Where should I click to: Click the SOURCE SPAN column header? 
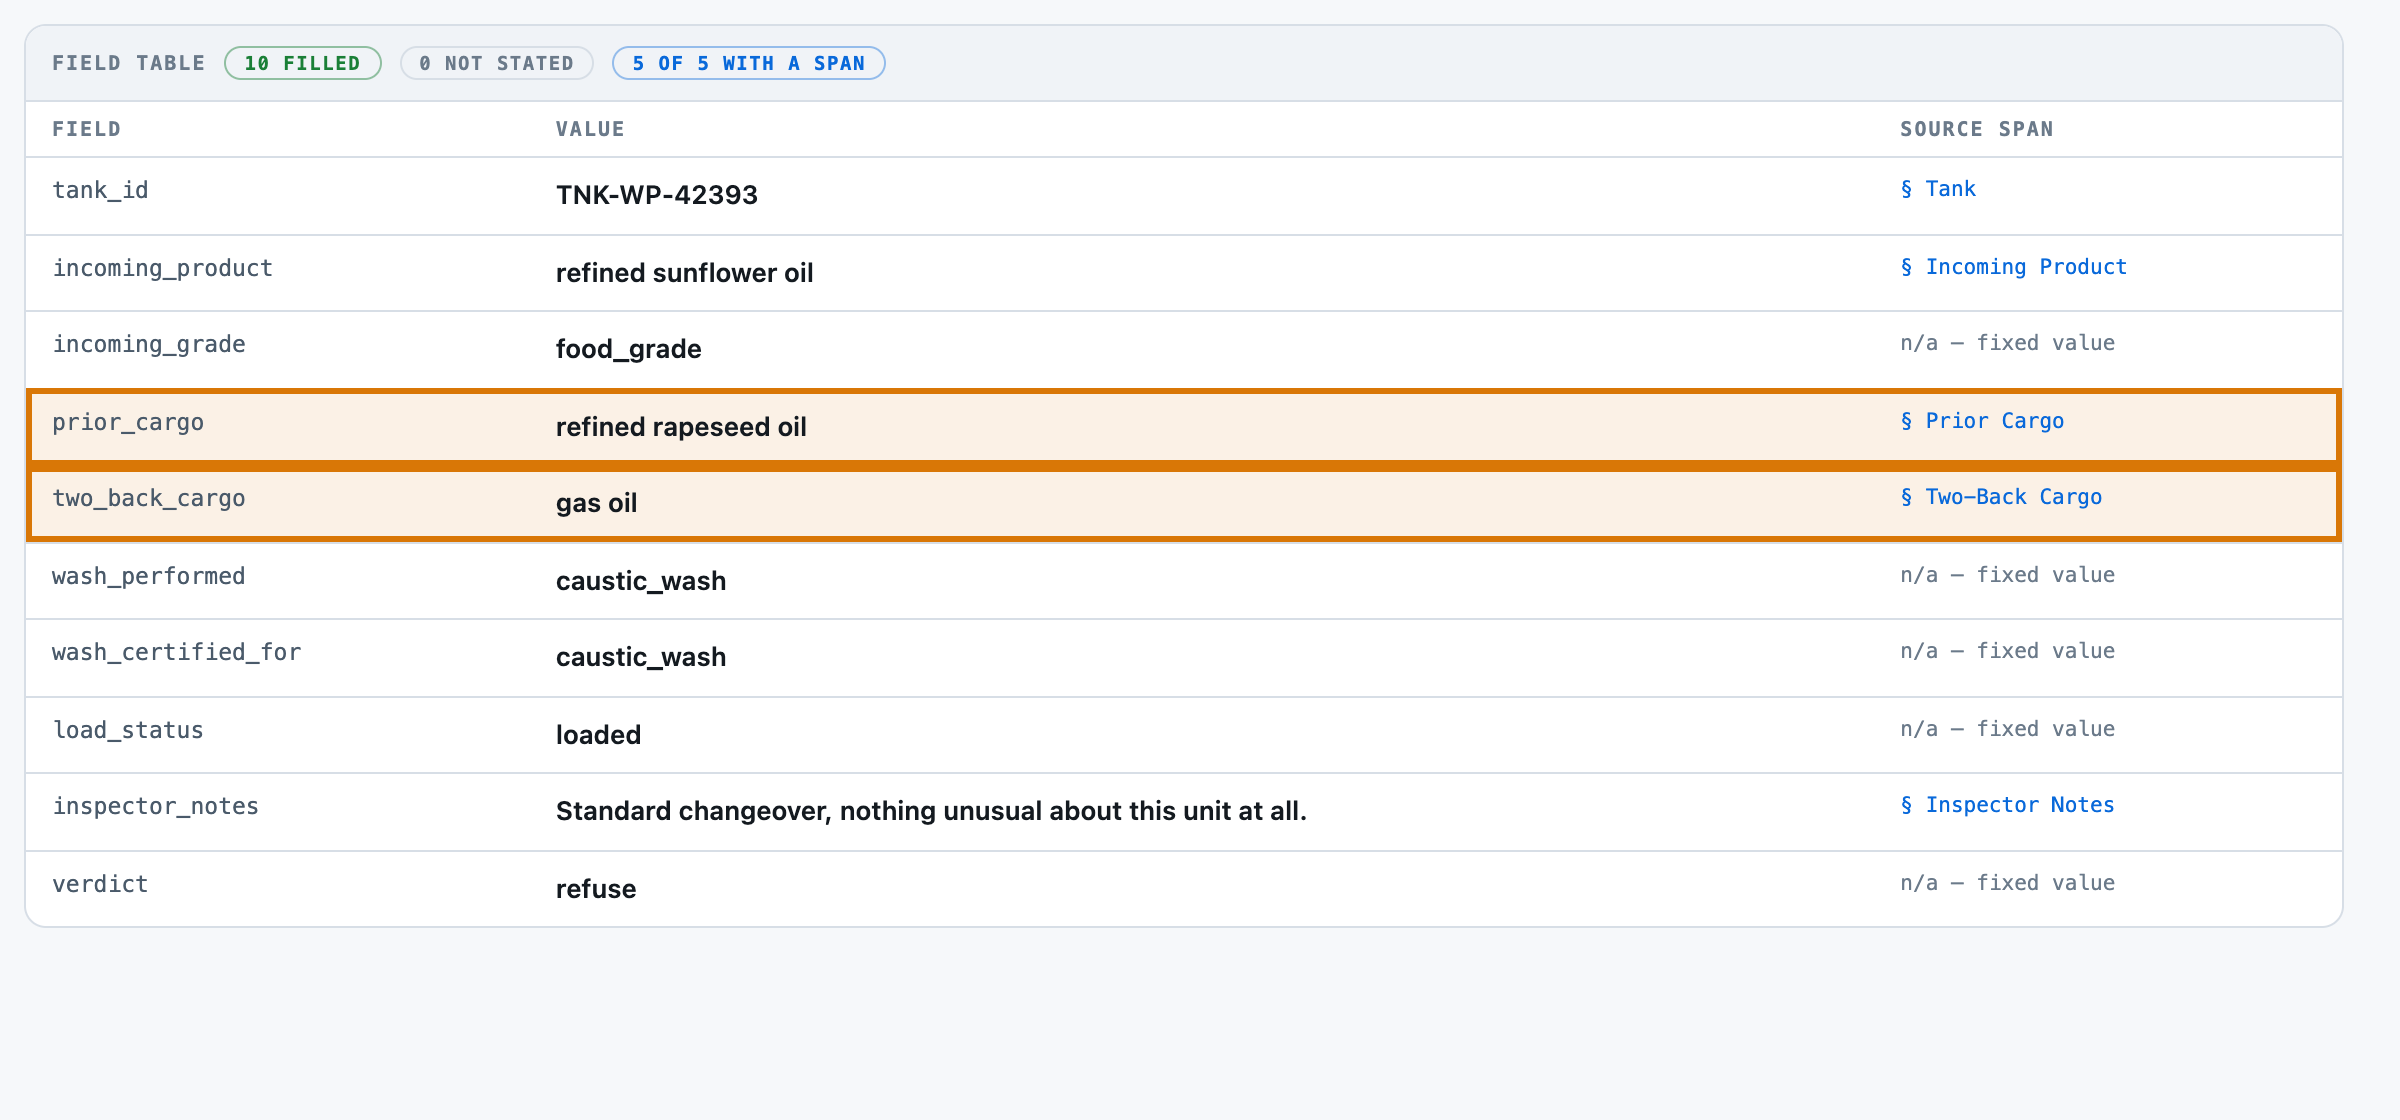pyautogui.click(x=1977, y=129)
